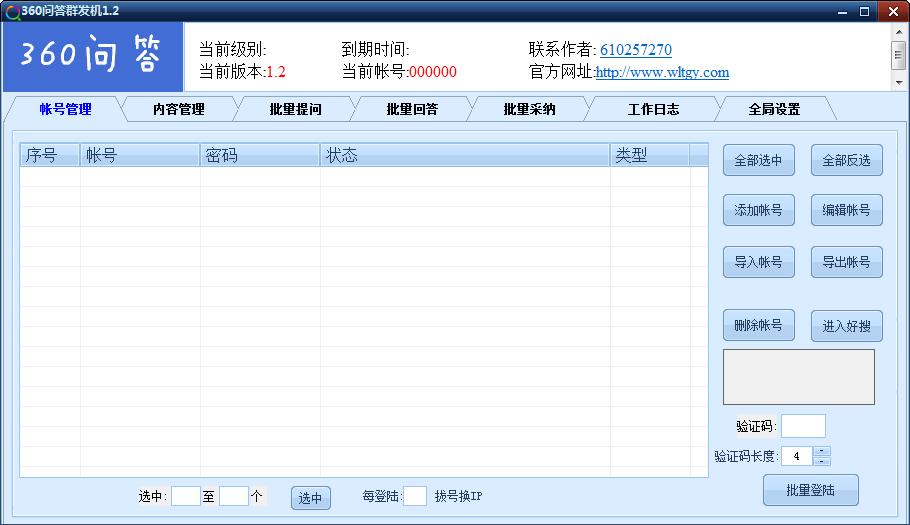Click the 全部选中 button

click(759, 160)
